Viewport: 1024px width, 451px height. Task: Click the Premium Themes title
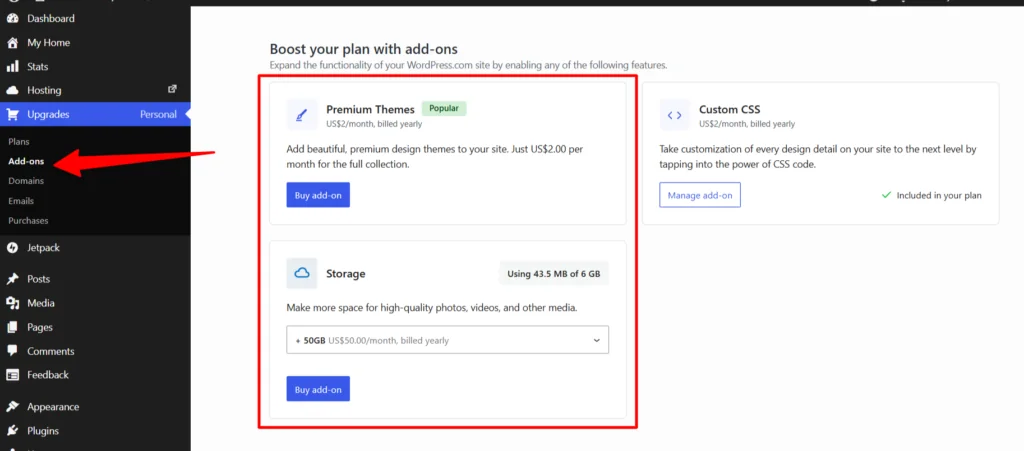tap(370, 110)
